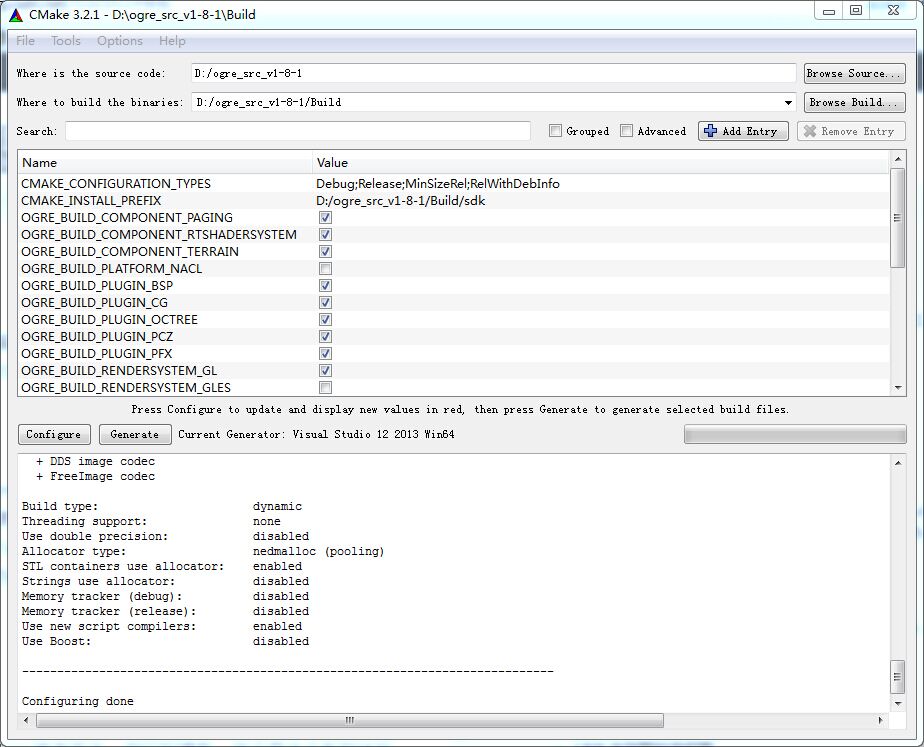Image resolution: width=924 pixels, height=747 pixels.
Task: Open the Tools menu
Action: (x=66, y=41)
